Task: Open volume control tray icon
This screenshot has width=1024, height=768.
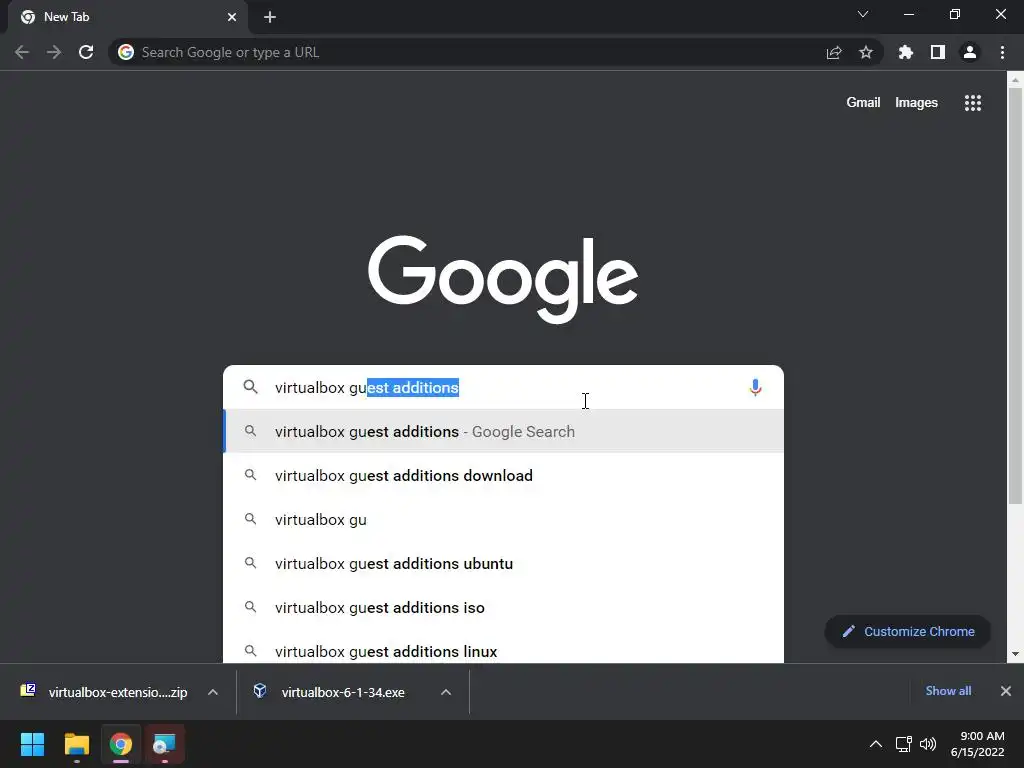Action: (x=928, y=744)
